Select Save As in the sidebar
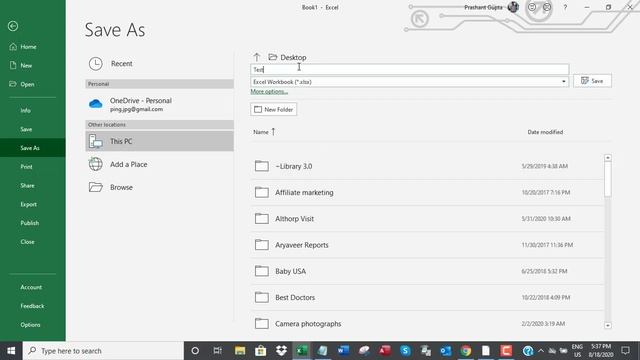The width and height of the screenshot is (640, 360). (33, 148)
